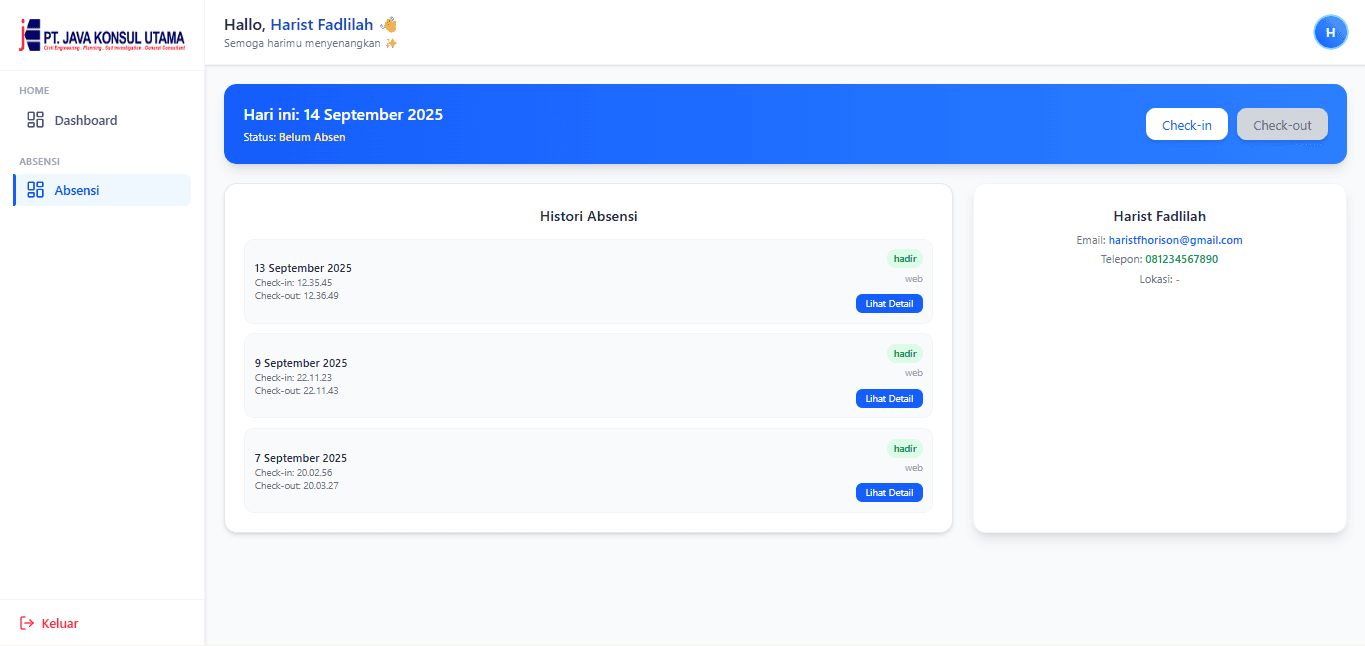Open the user avatar "H" profile menu
This screenshot has height=646, width=1365.
(1330, 33)
